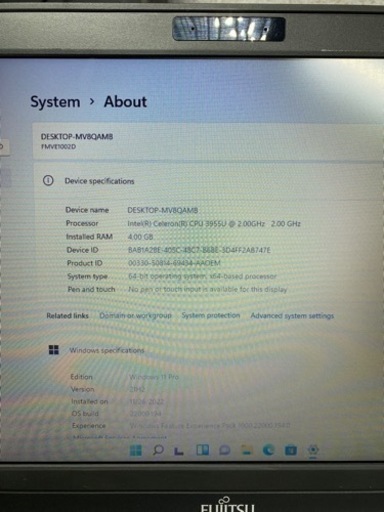Viewport: 384px width, 512px height.
Task: Select the Windows 11 Pro edition text
Action: (x=154, y=377)
